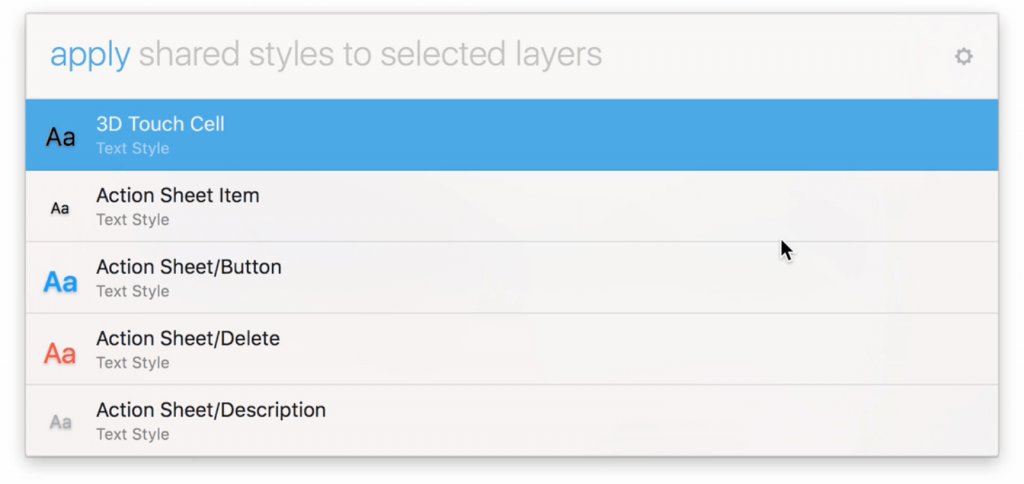Click the blue Aa text style icon

(x=60, y=282)
